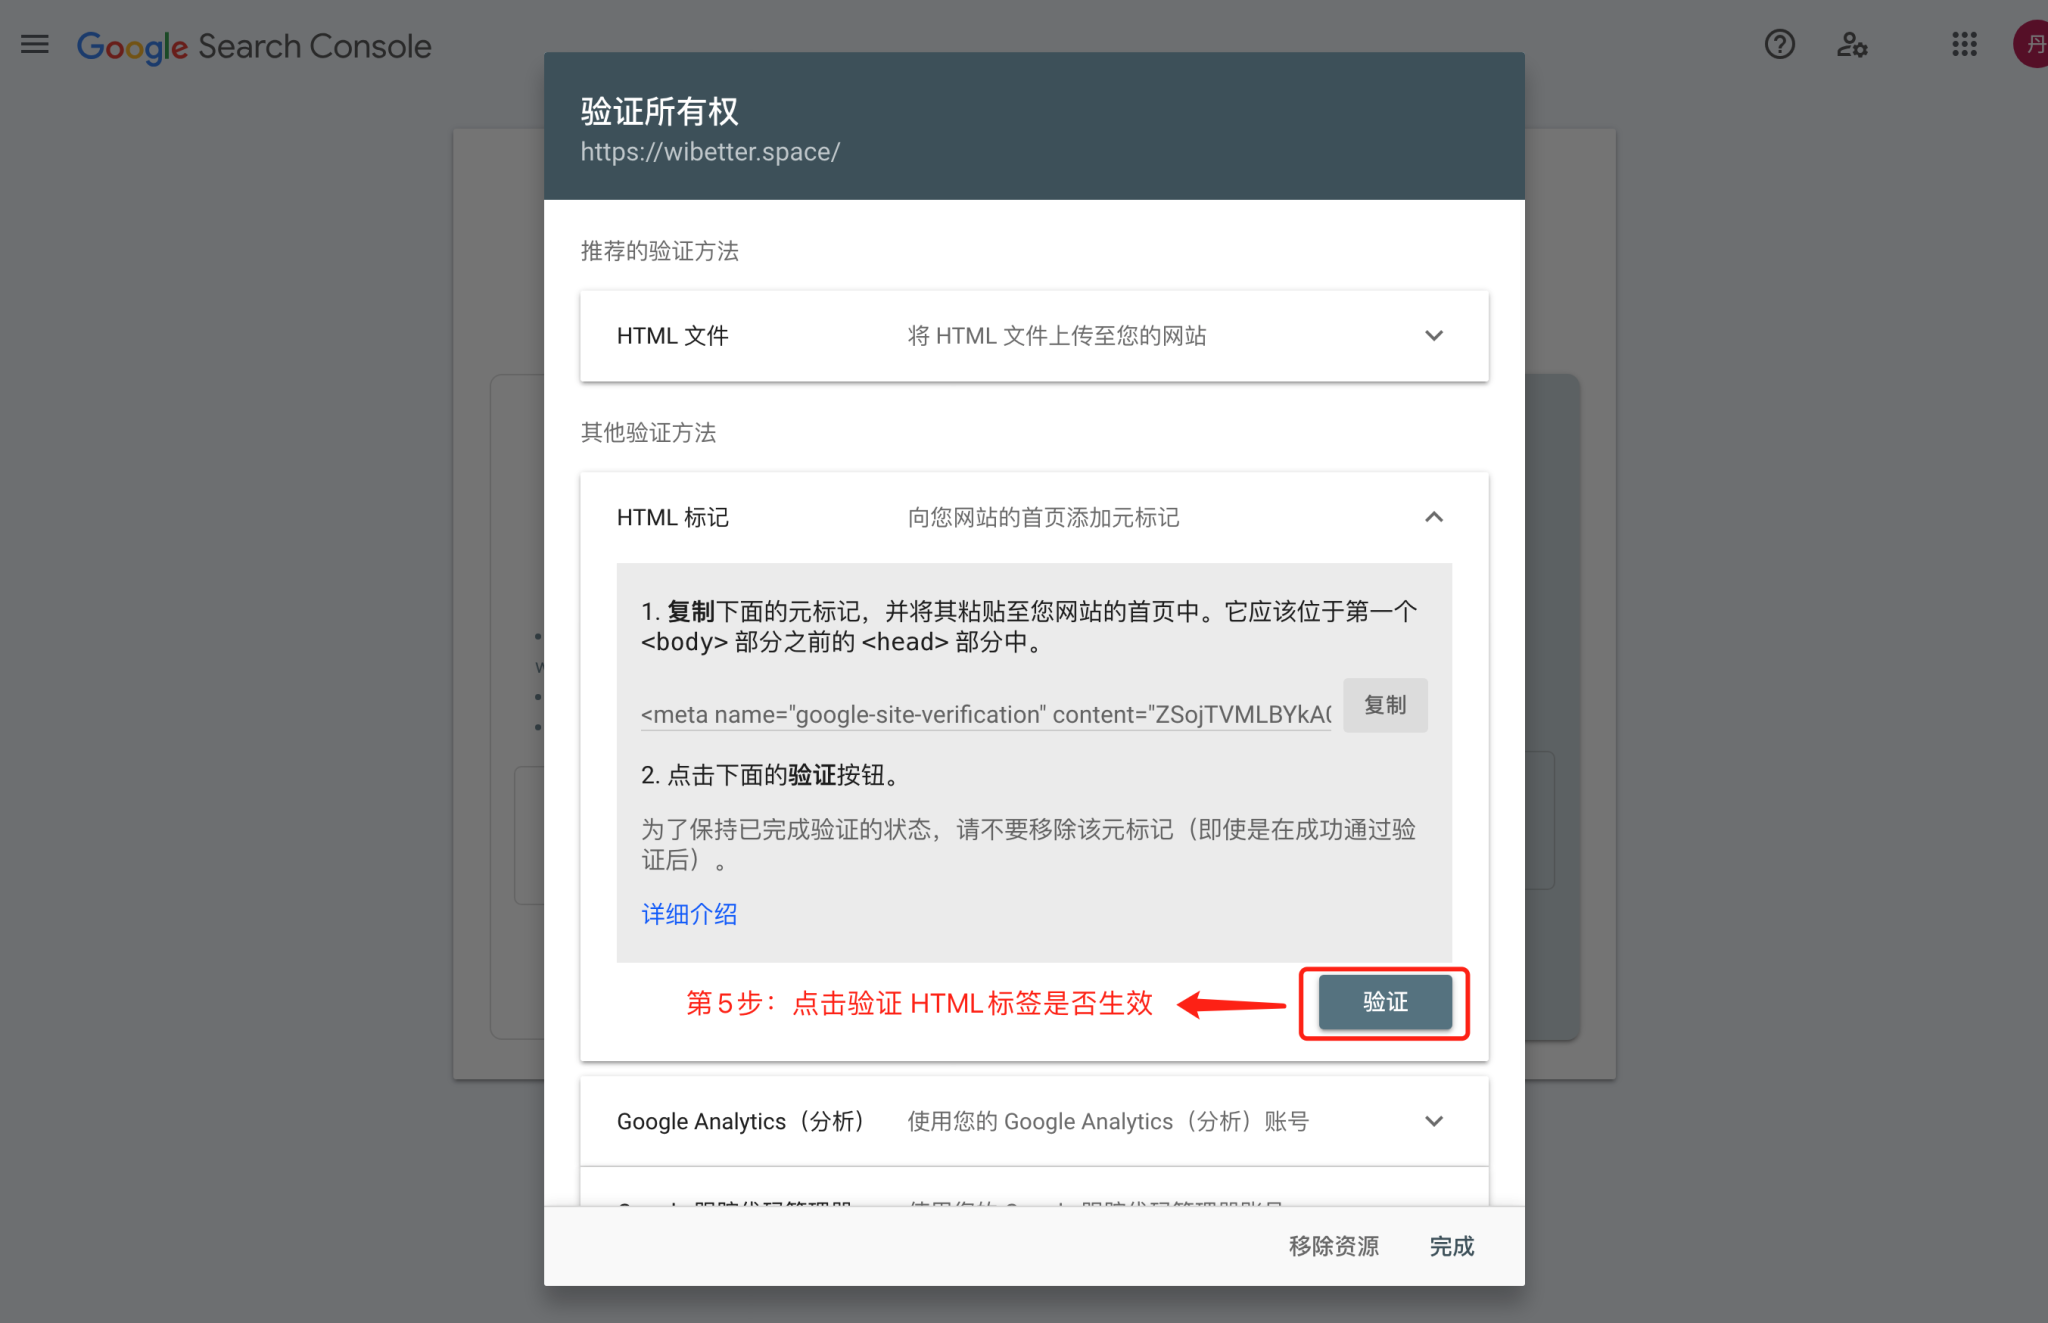Click the HTML 文件 label
Image resolution: width=2048 pixels, height=1323 pixels.
(673, 336)
